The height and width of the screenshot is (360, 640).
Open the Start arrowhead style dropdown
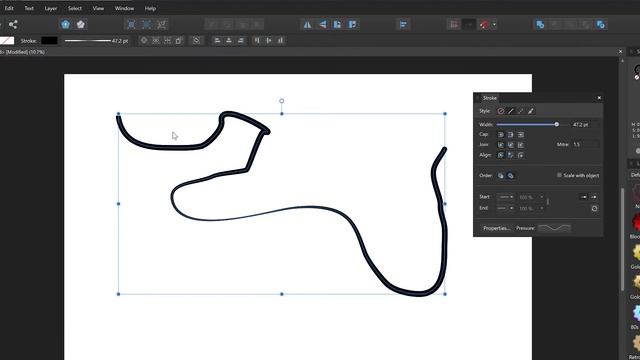click(505, 197)
